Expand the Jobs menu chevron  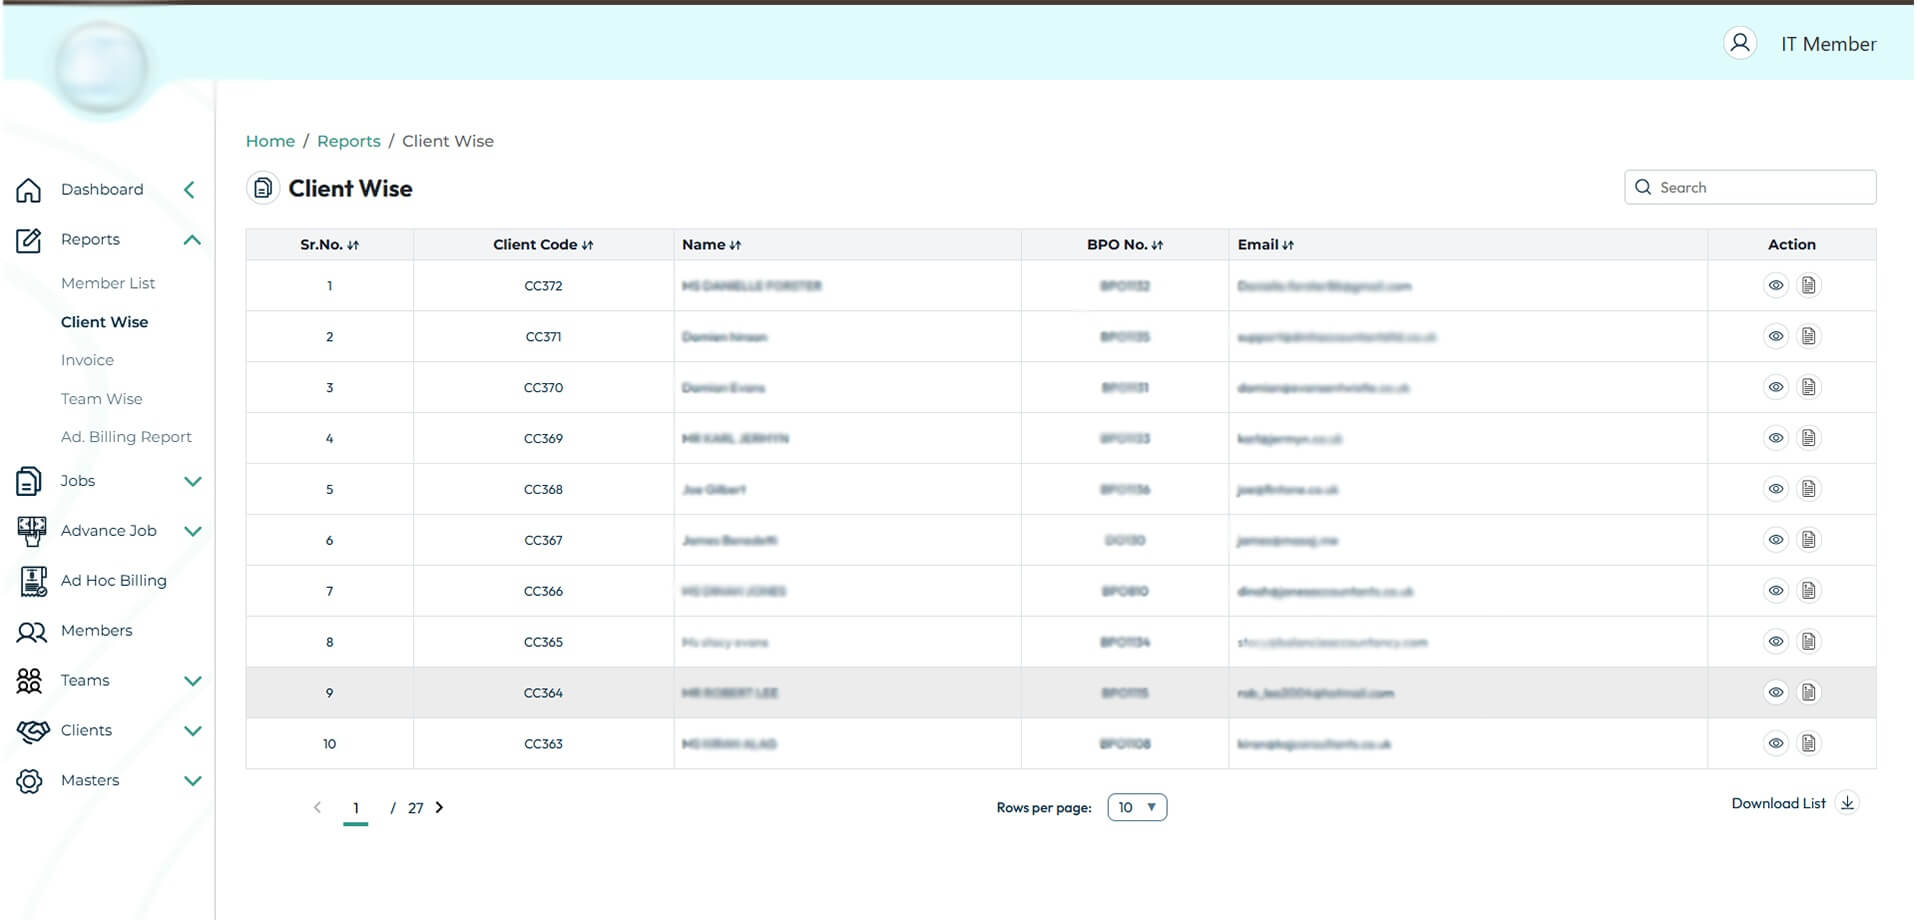tap(193, 481)
